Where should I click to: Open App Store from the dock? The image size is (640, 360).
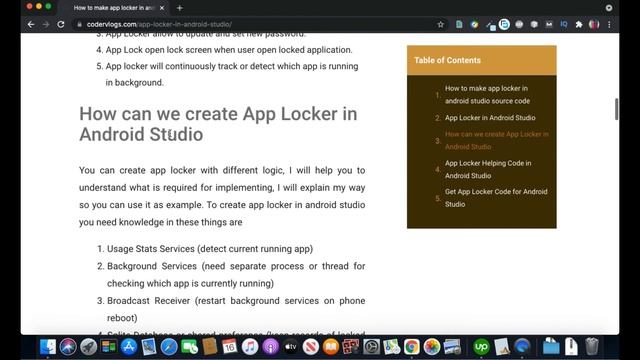pos(129,347)
